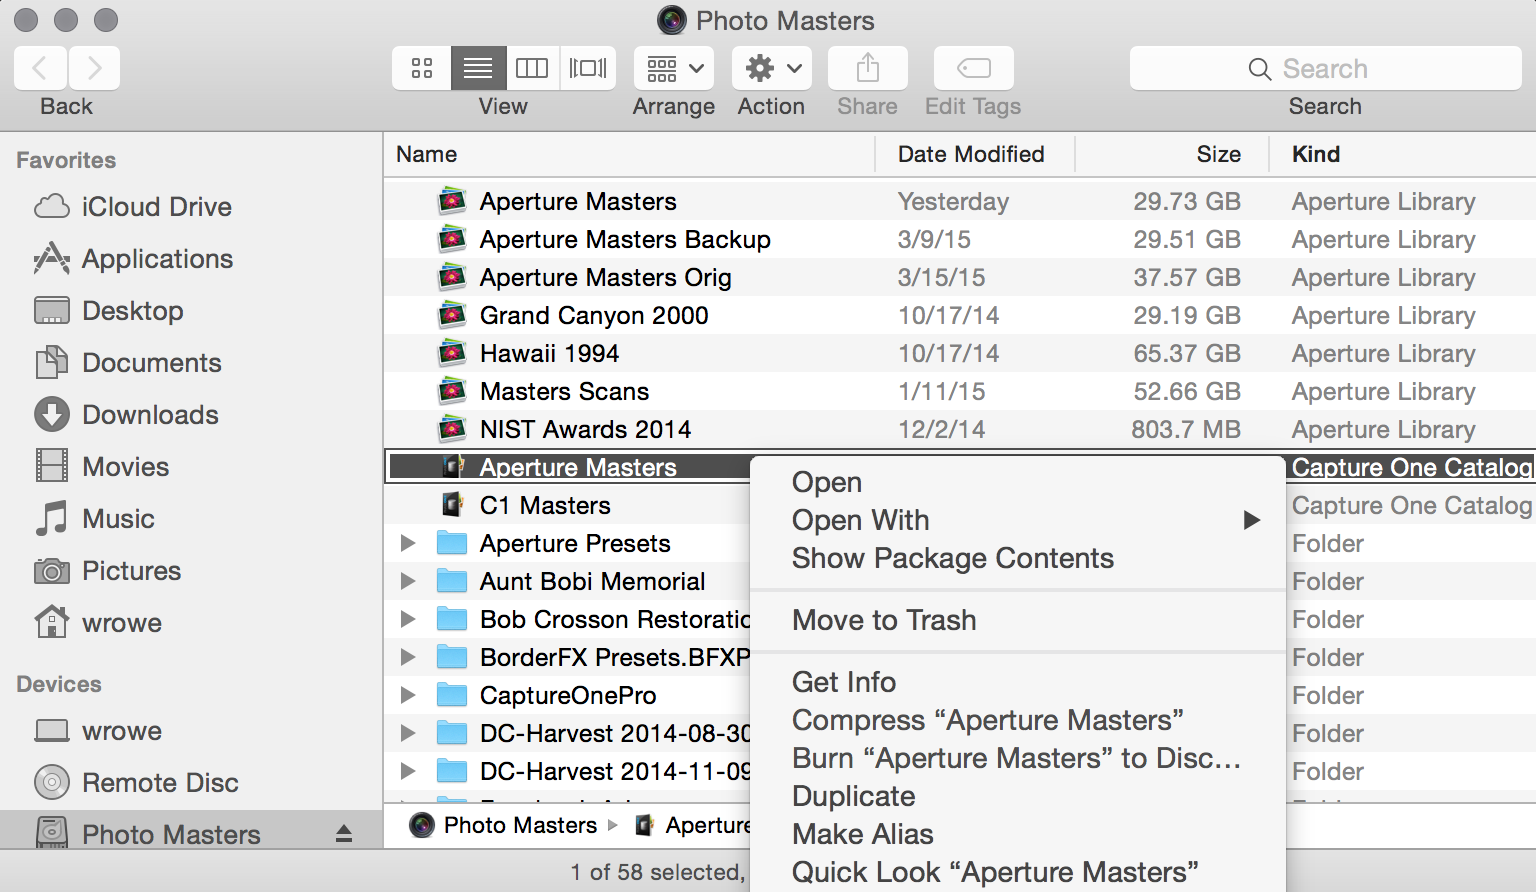Select the C1 Masters catalog
This screenshot has height=892, width=1536.
coord(566,506)
